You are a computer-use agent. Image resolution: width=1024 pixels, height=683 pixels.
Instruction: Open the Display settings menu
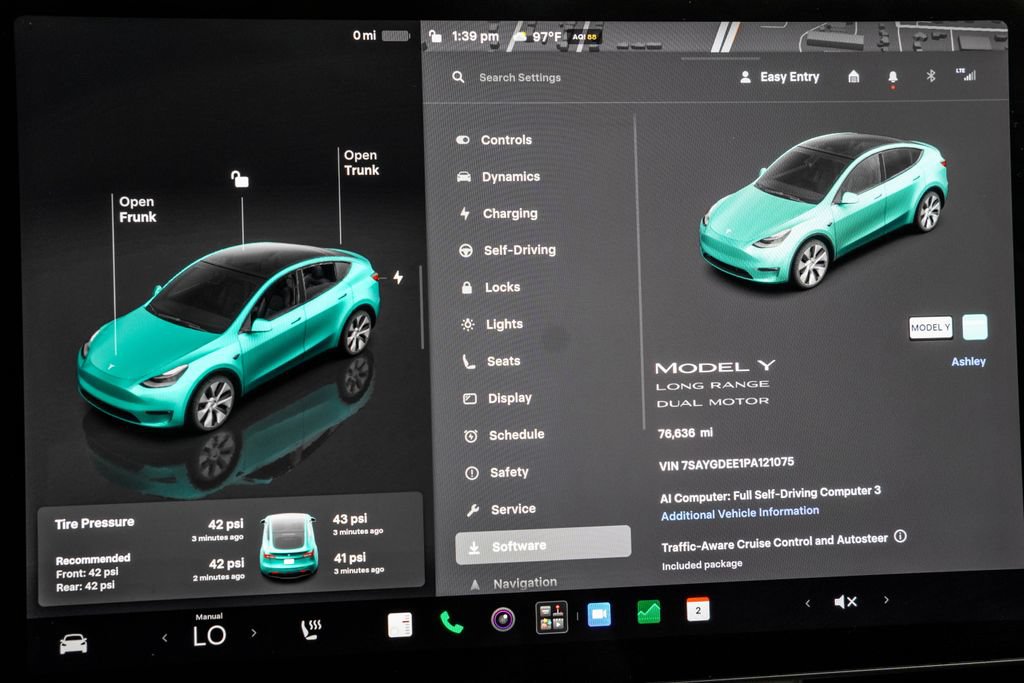click(498, 398)
